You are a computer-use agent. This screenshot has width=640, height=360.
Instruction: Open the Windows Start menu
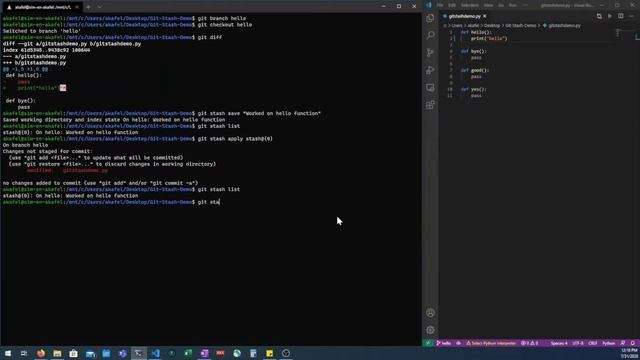pos(8,353)
